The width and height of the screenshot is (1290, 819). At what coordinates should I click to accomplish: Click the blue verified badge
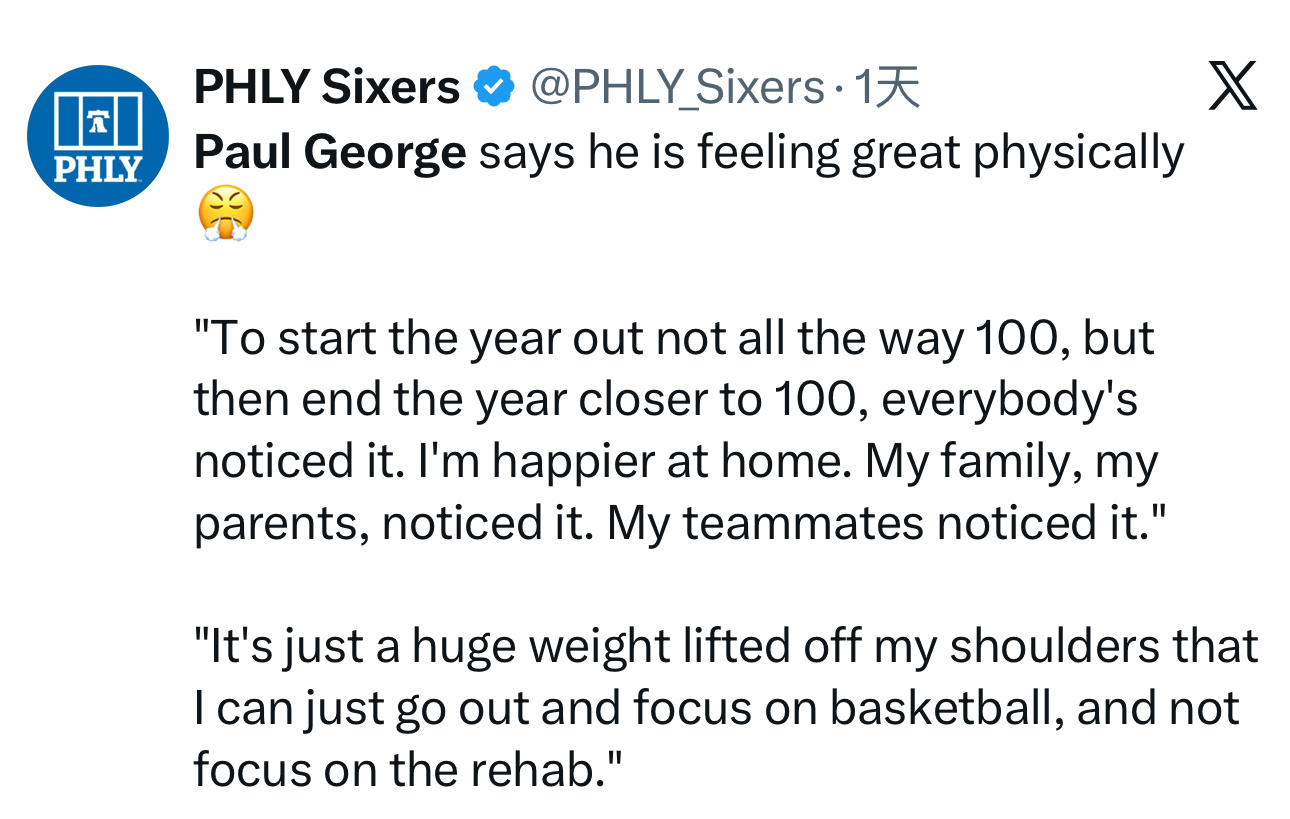[492, 88]
